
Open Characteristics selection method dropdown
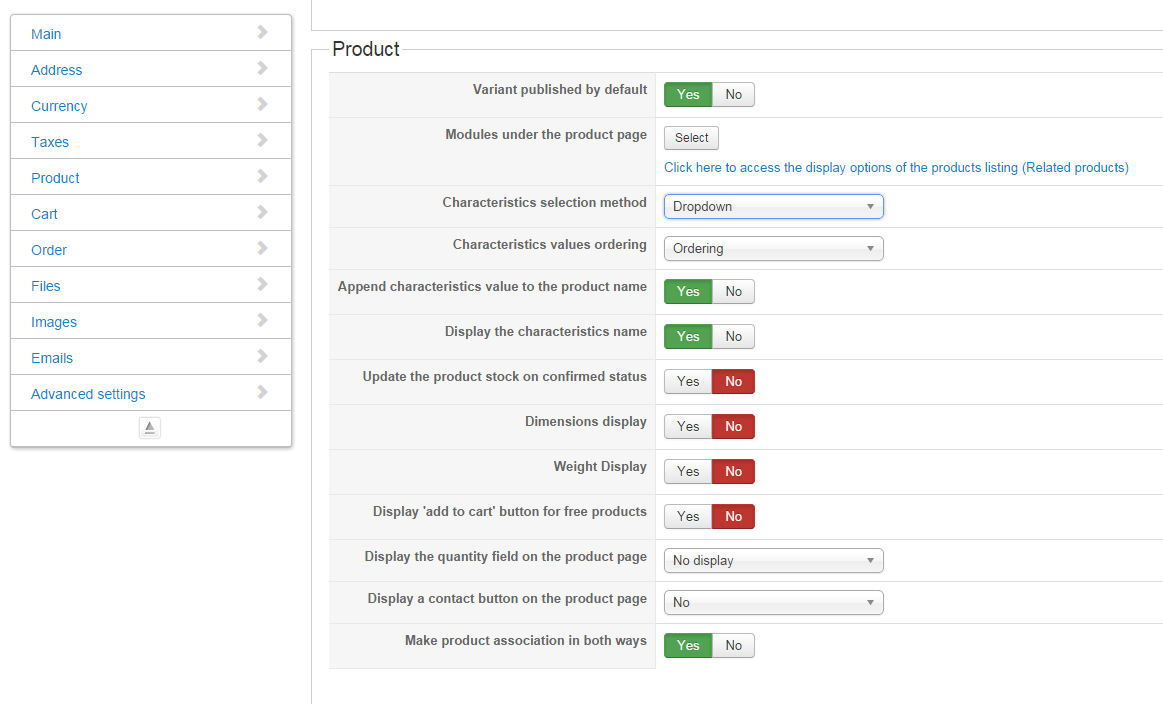pyautogui.click(x=773, y=207)
